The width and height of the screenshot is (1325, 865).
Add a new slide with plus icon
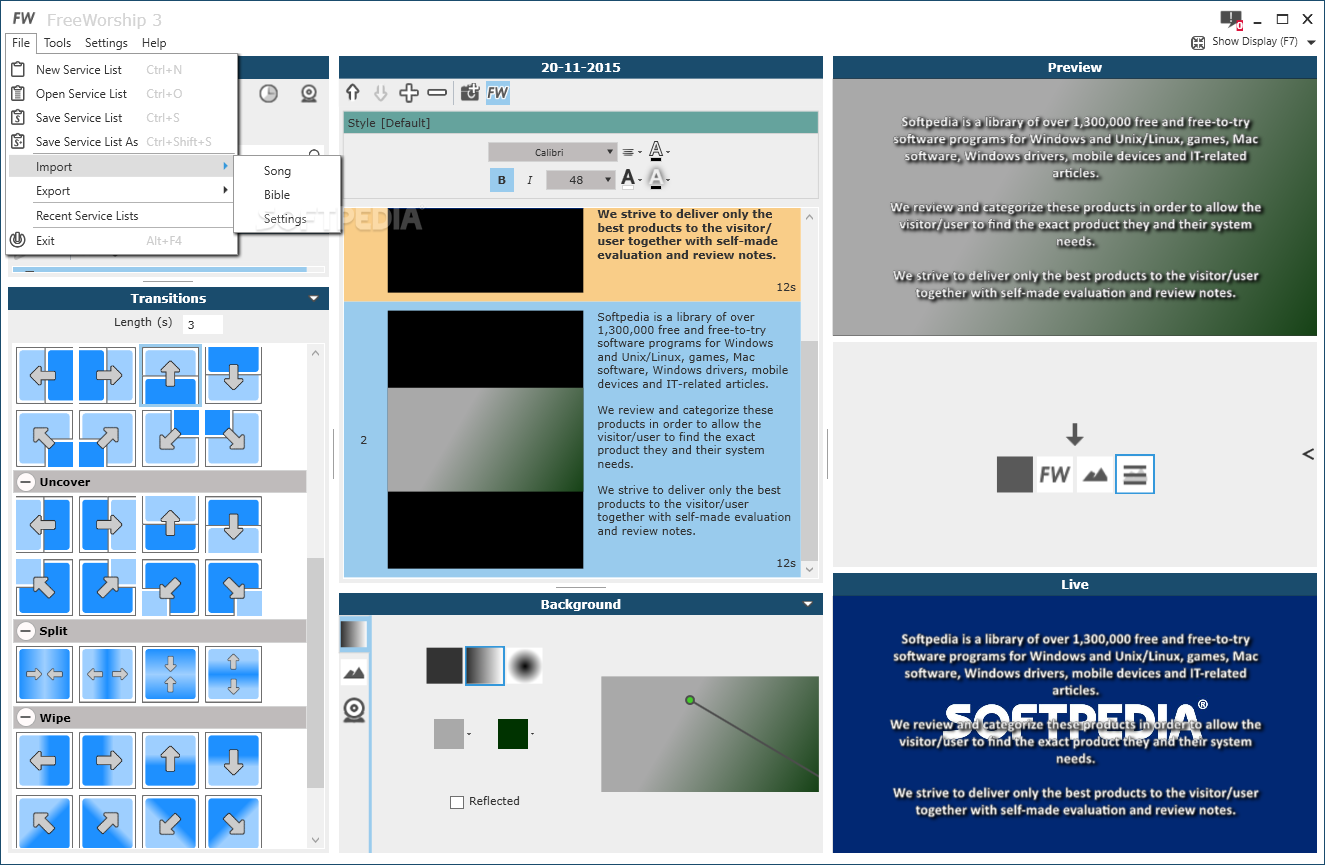[x=408, y=93]
